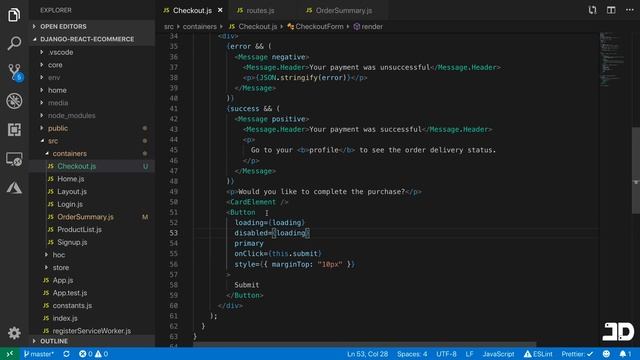Image resolution: width=640 pixels, height=360 pixels.
Task: Open the errors and warnings count
Action: (93, 354)
